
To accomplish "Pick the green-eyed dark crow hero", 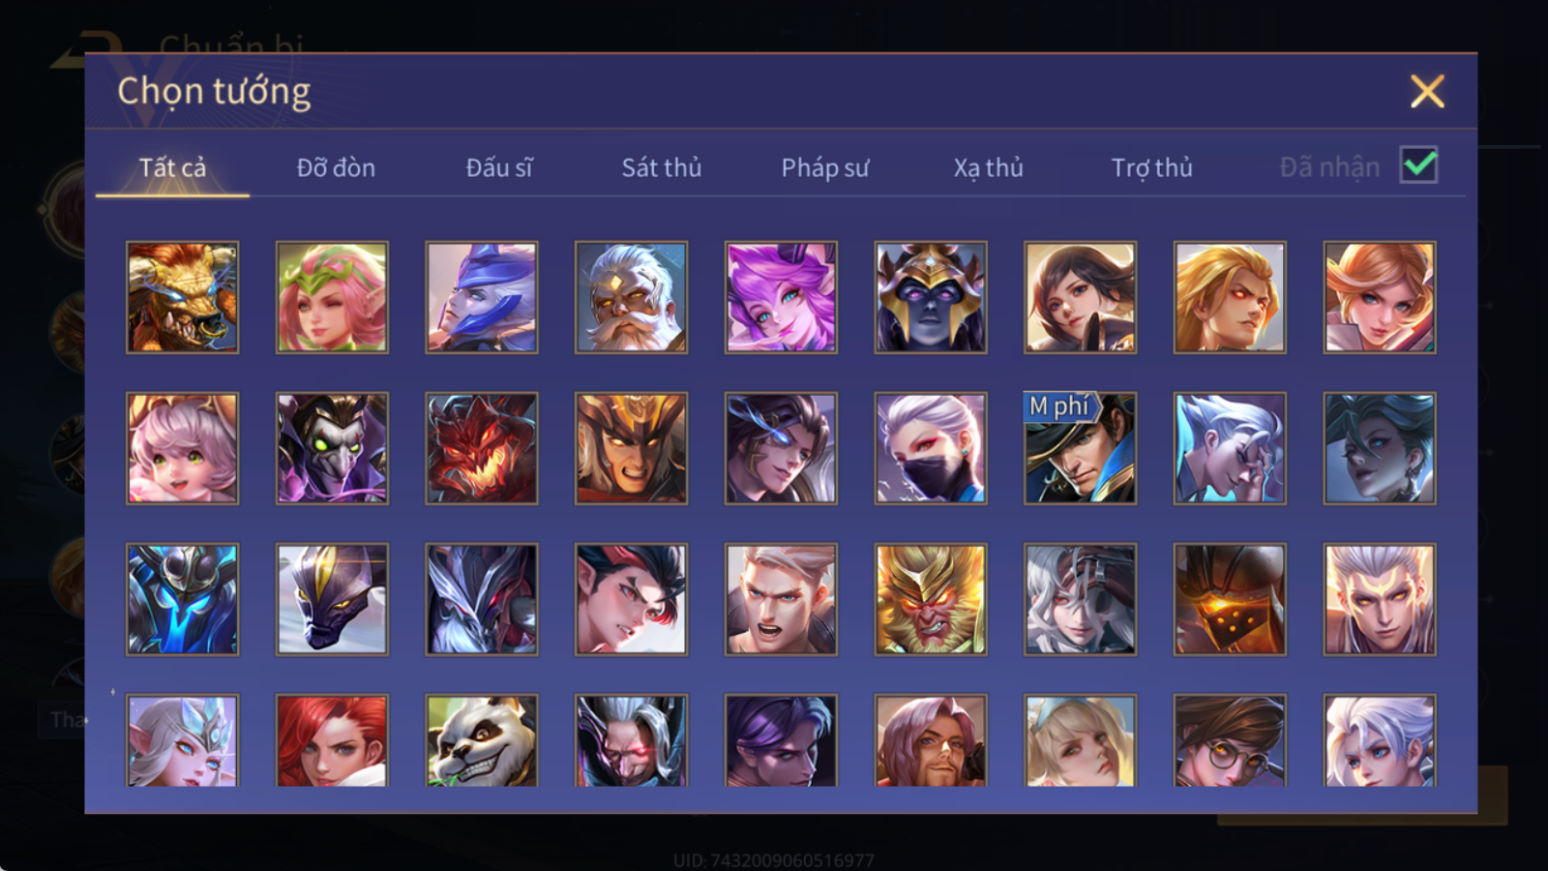I will [332, 448].
